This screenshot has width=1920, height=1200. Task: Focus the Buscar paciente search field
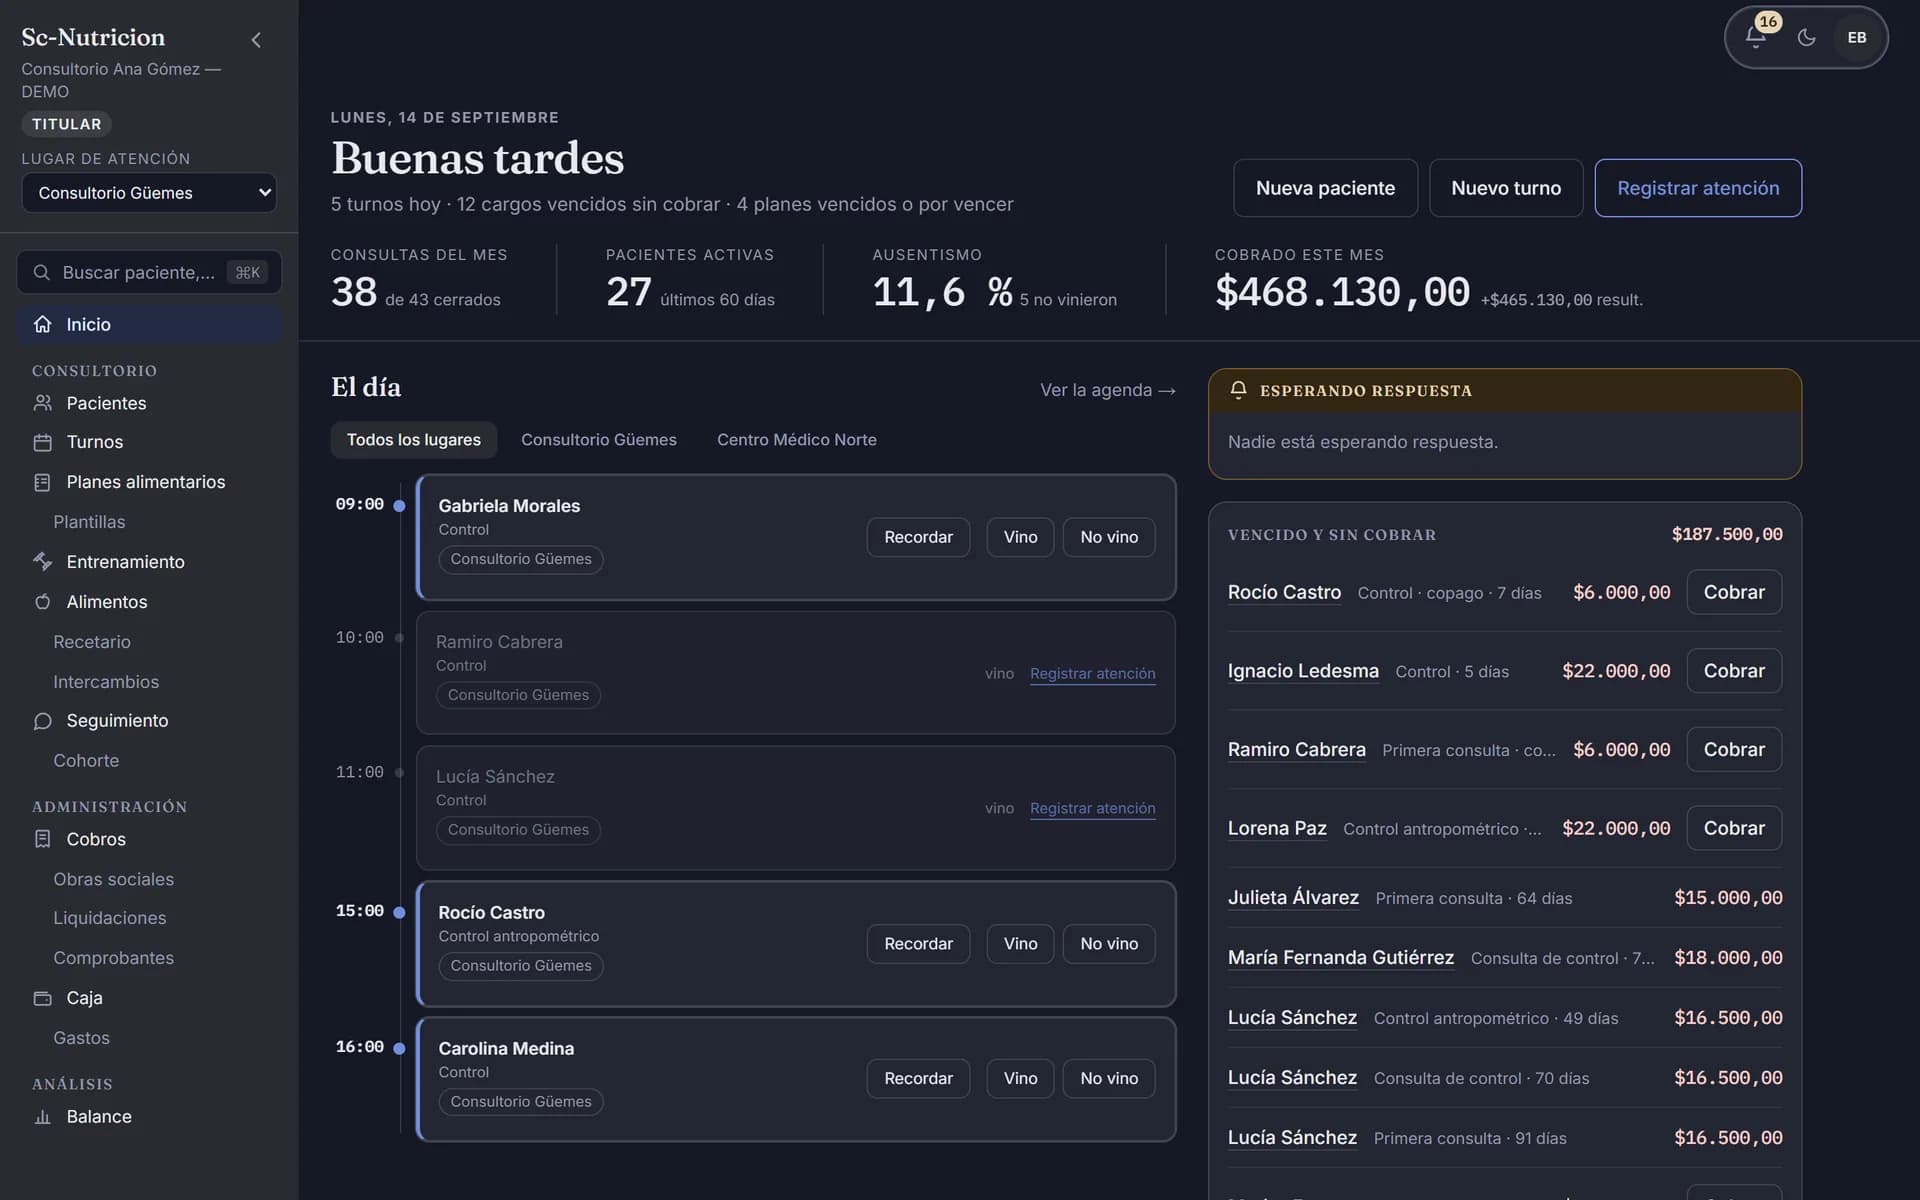[x=149, y=272]
